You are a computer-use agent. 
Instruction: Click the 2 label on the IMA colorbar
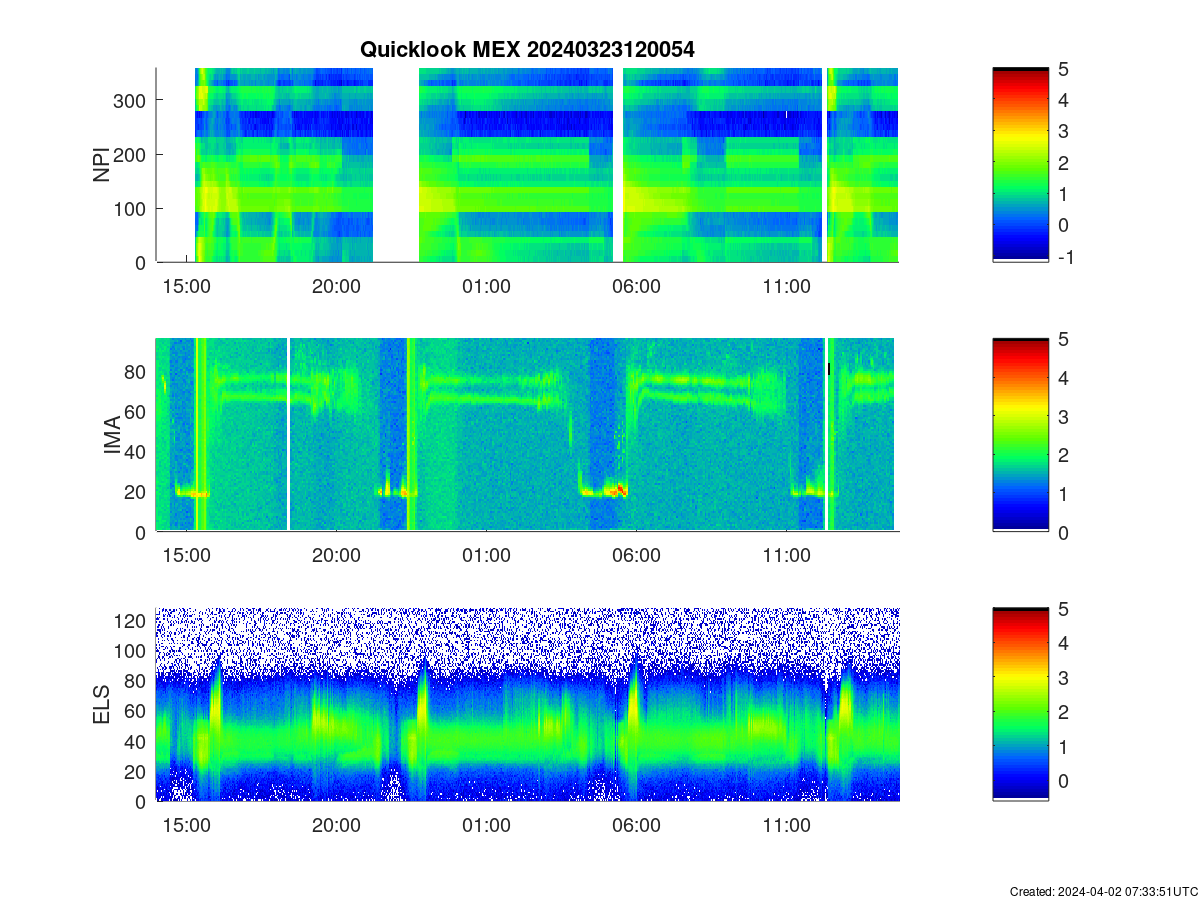[x=1064, y=455]
